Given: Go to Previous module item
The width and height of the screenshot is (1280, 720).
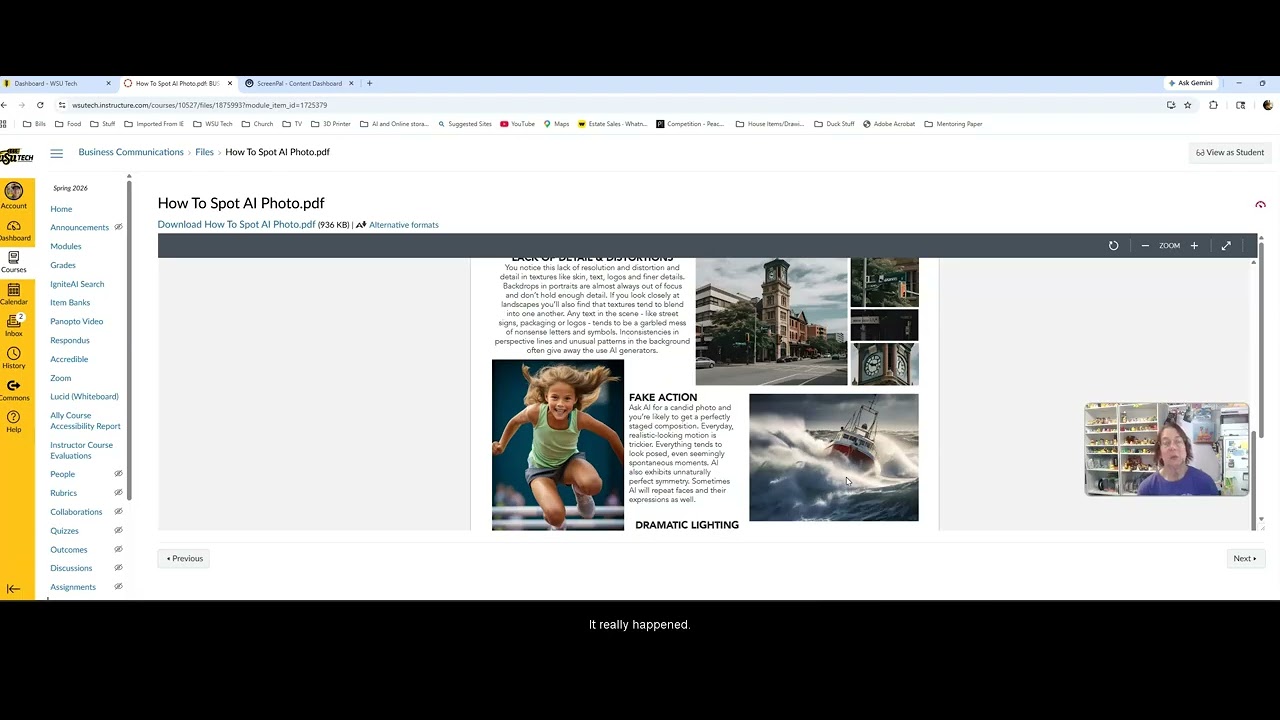Looking at the screenshot, I should pos(184,559).
